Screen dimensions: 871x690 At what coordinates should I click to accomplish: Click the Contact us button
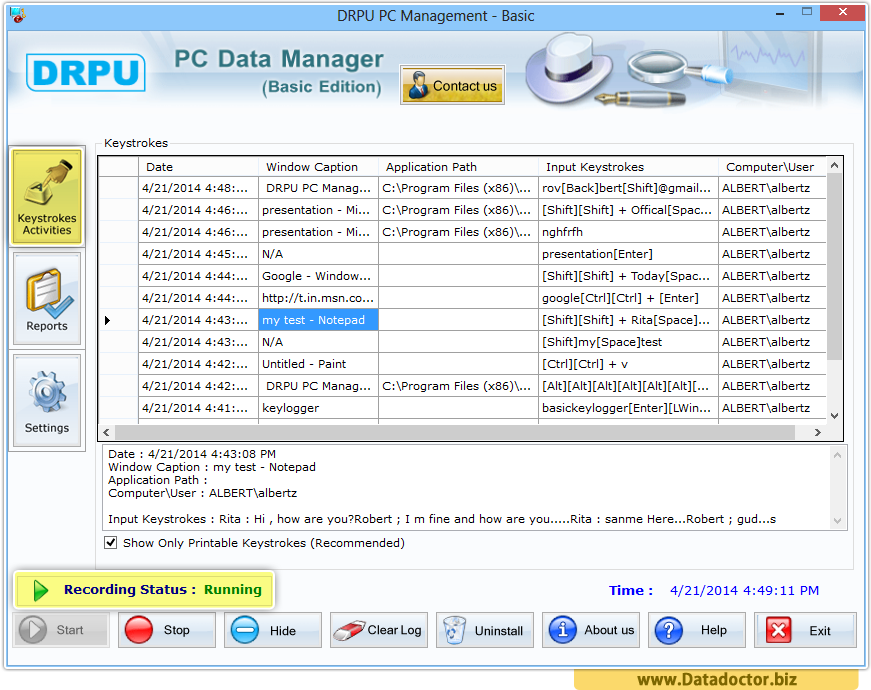pos(452,85)
